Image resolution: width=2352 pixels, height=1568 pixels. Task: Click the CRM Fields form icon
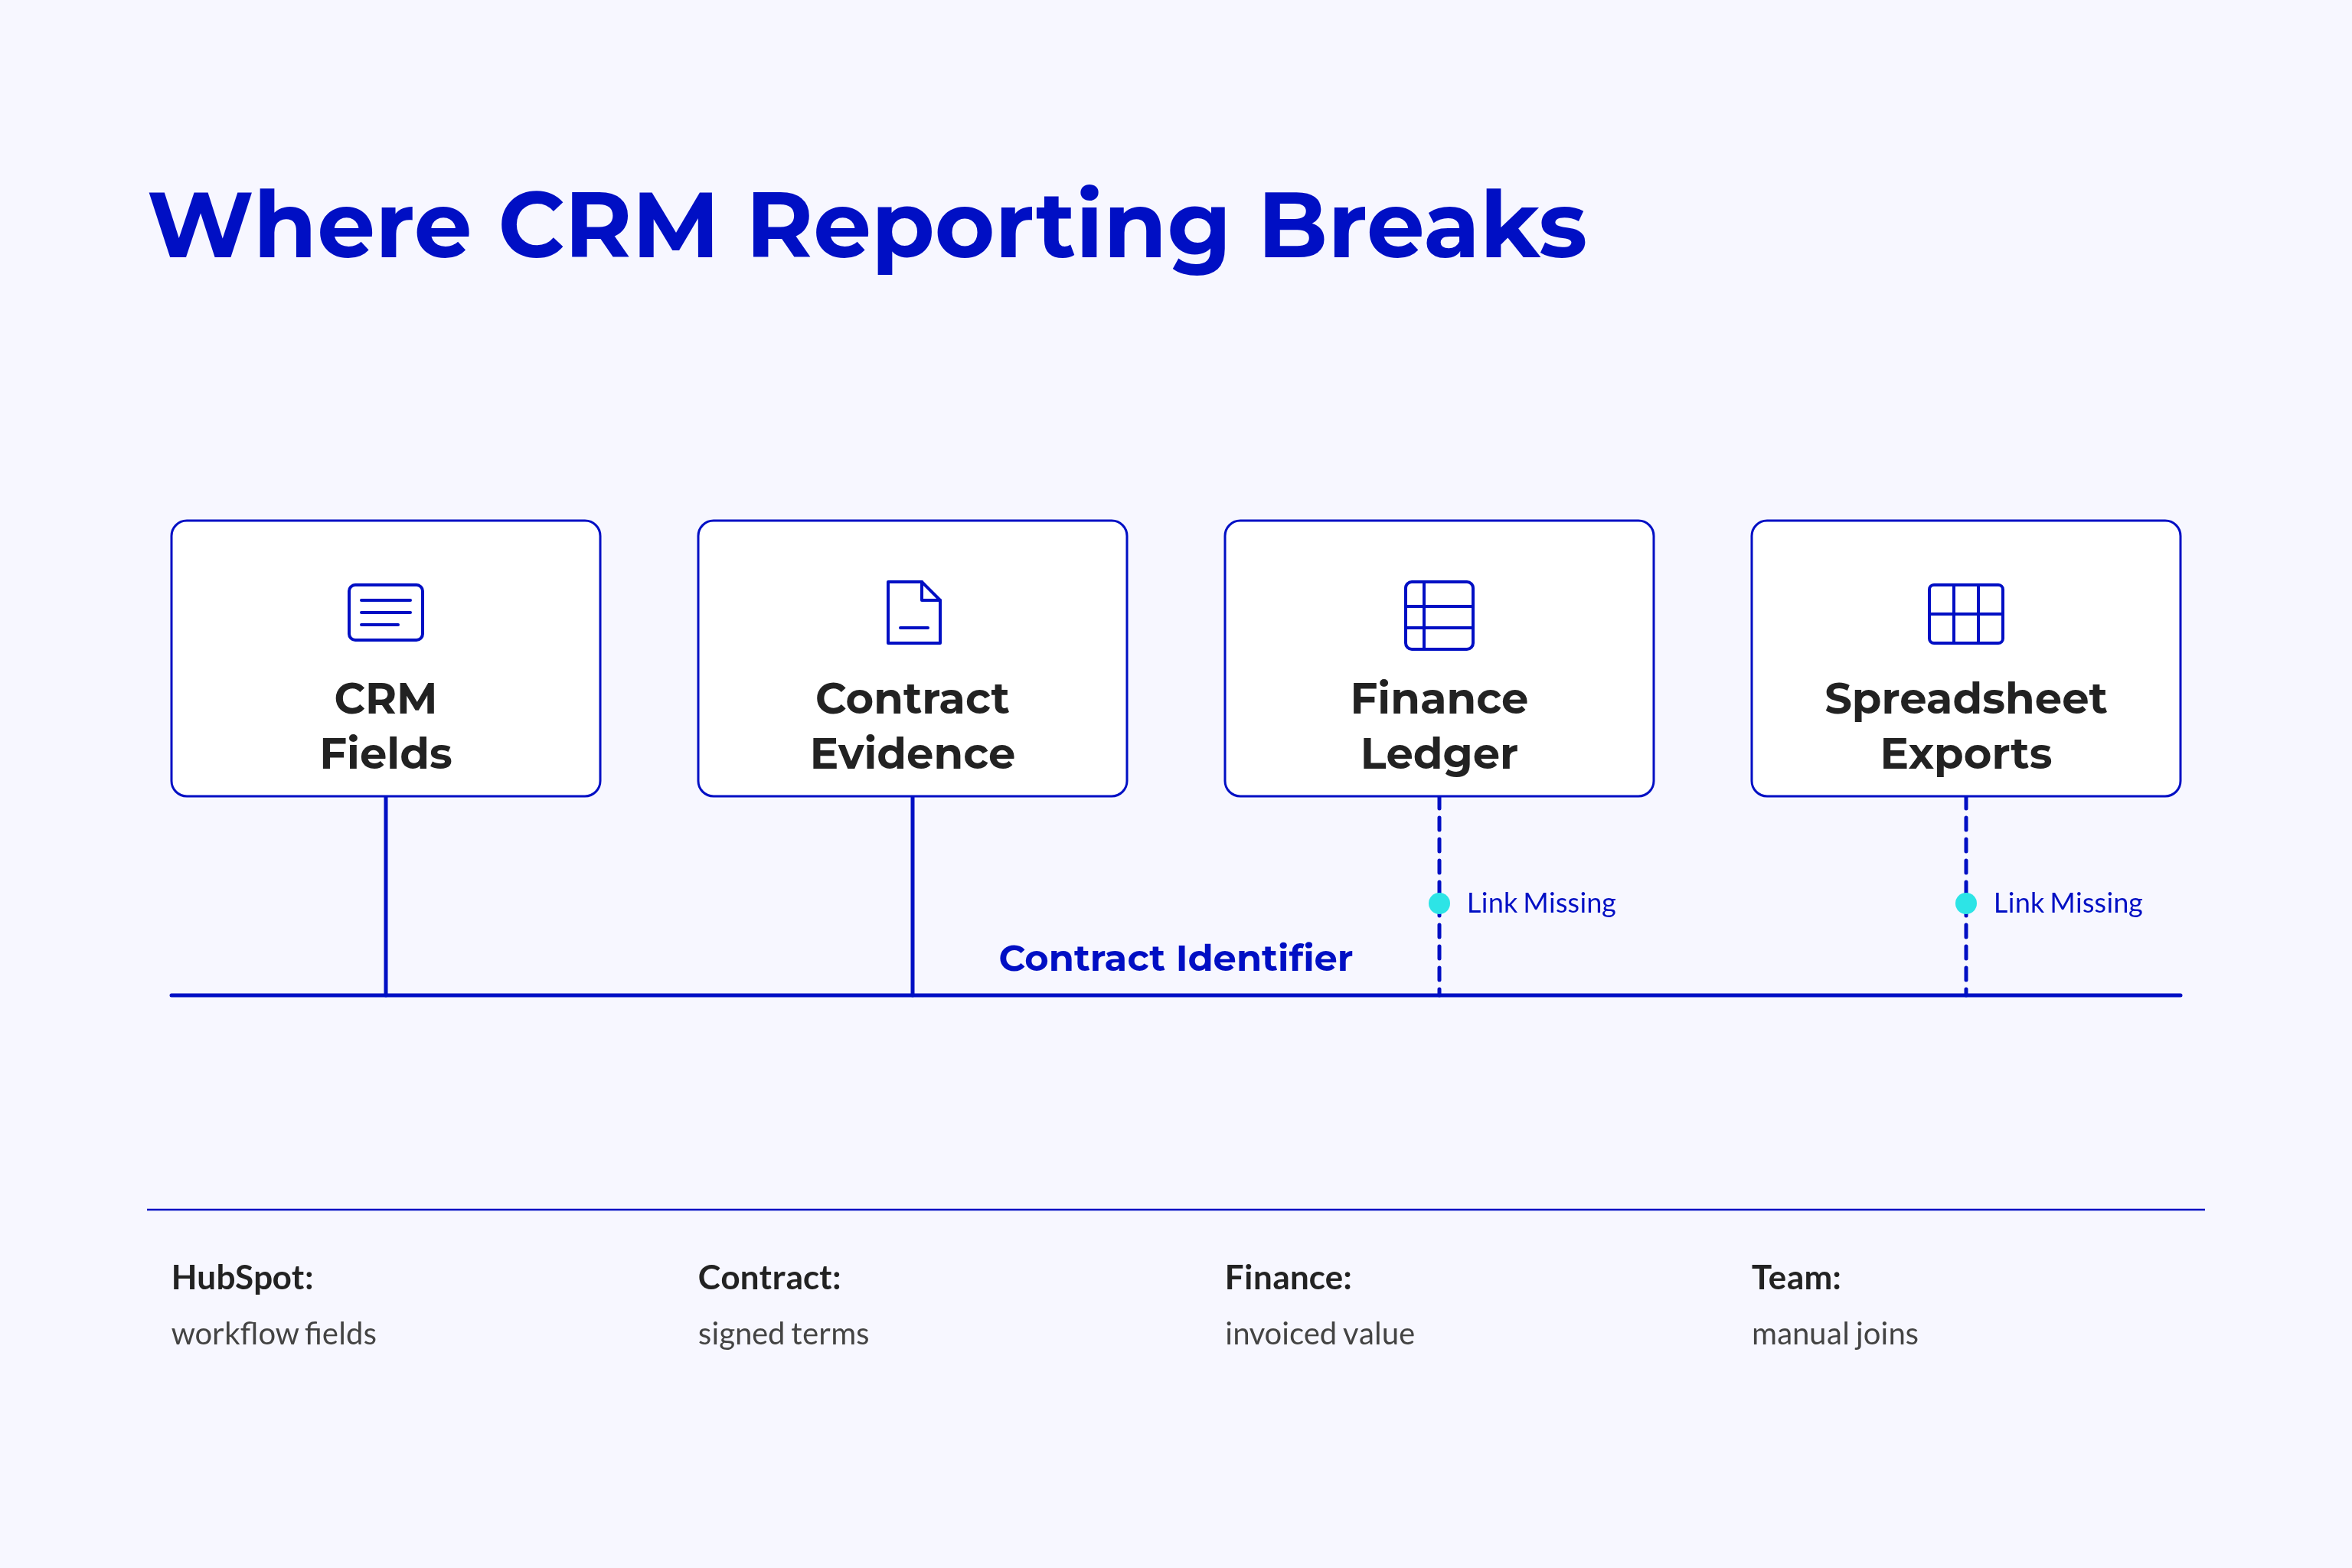386,612
